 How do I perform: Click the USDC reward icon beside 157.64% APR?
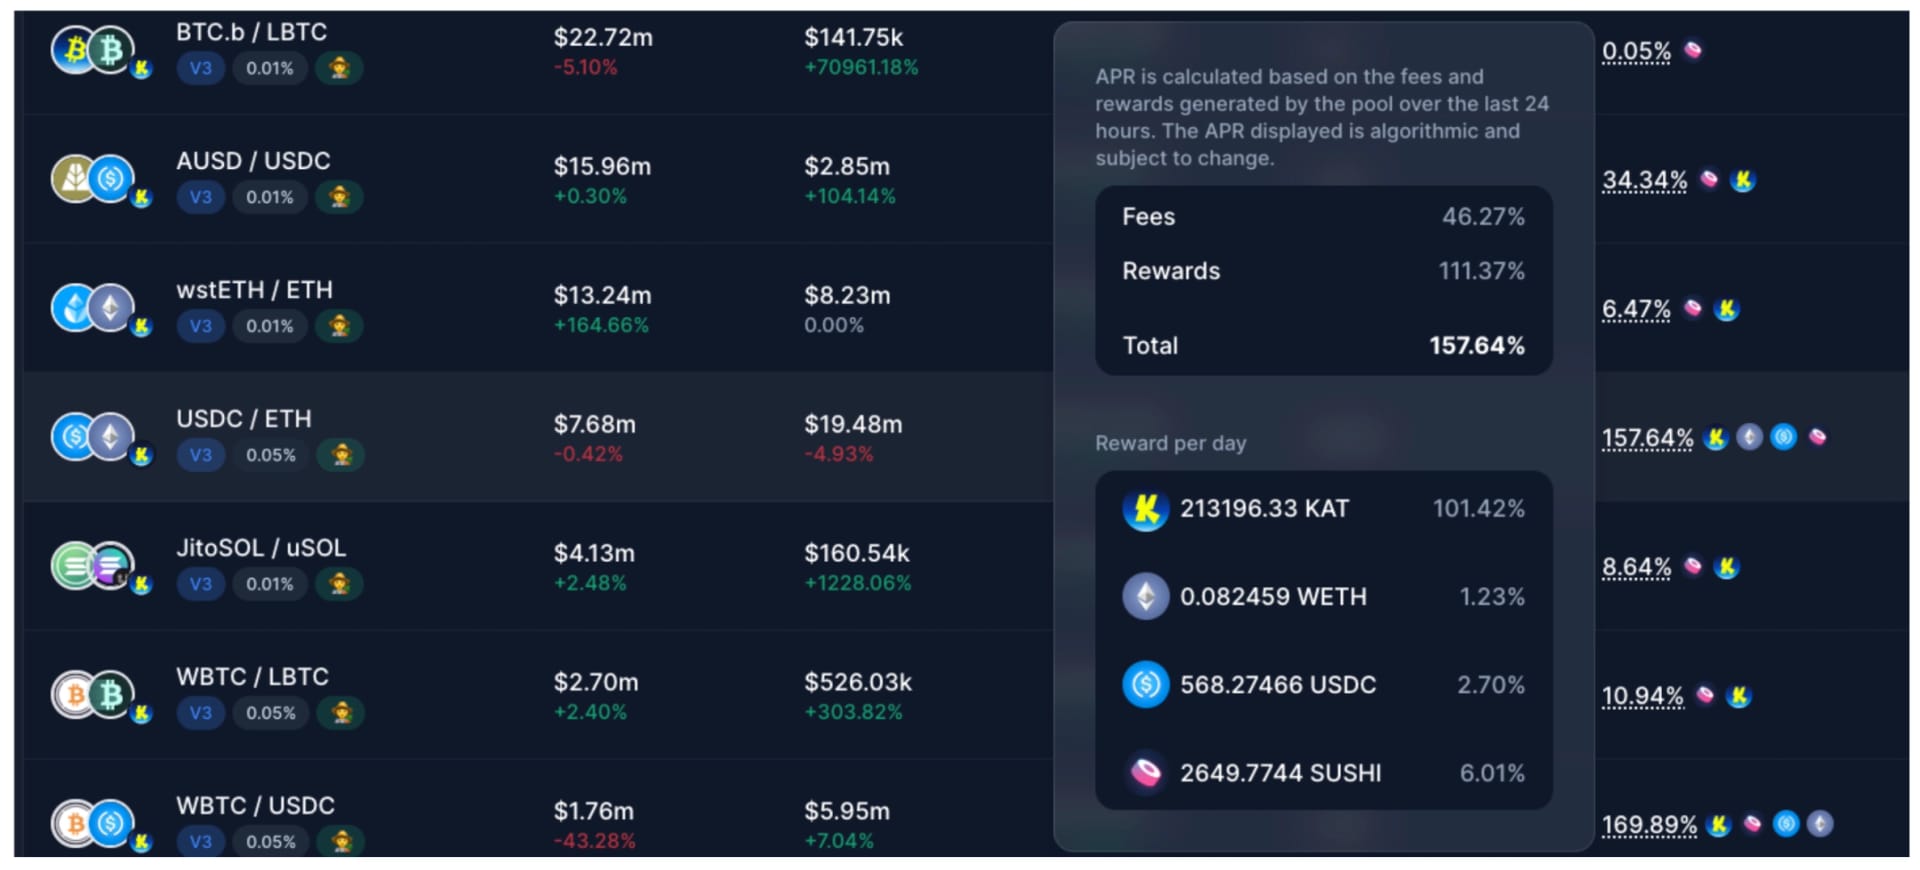[1784, 437]
